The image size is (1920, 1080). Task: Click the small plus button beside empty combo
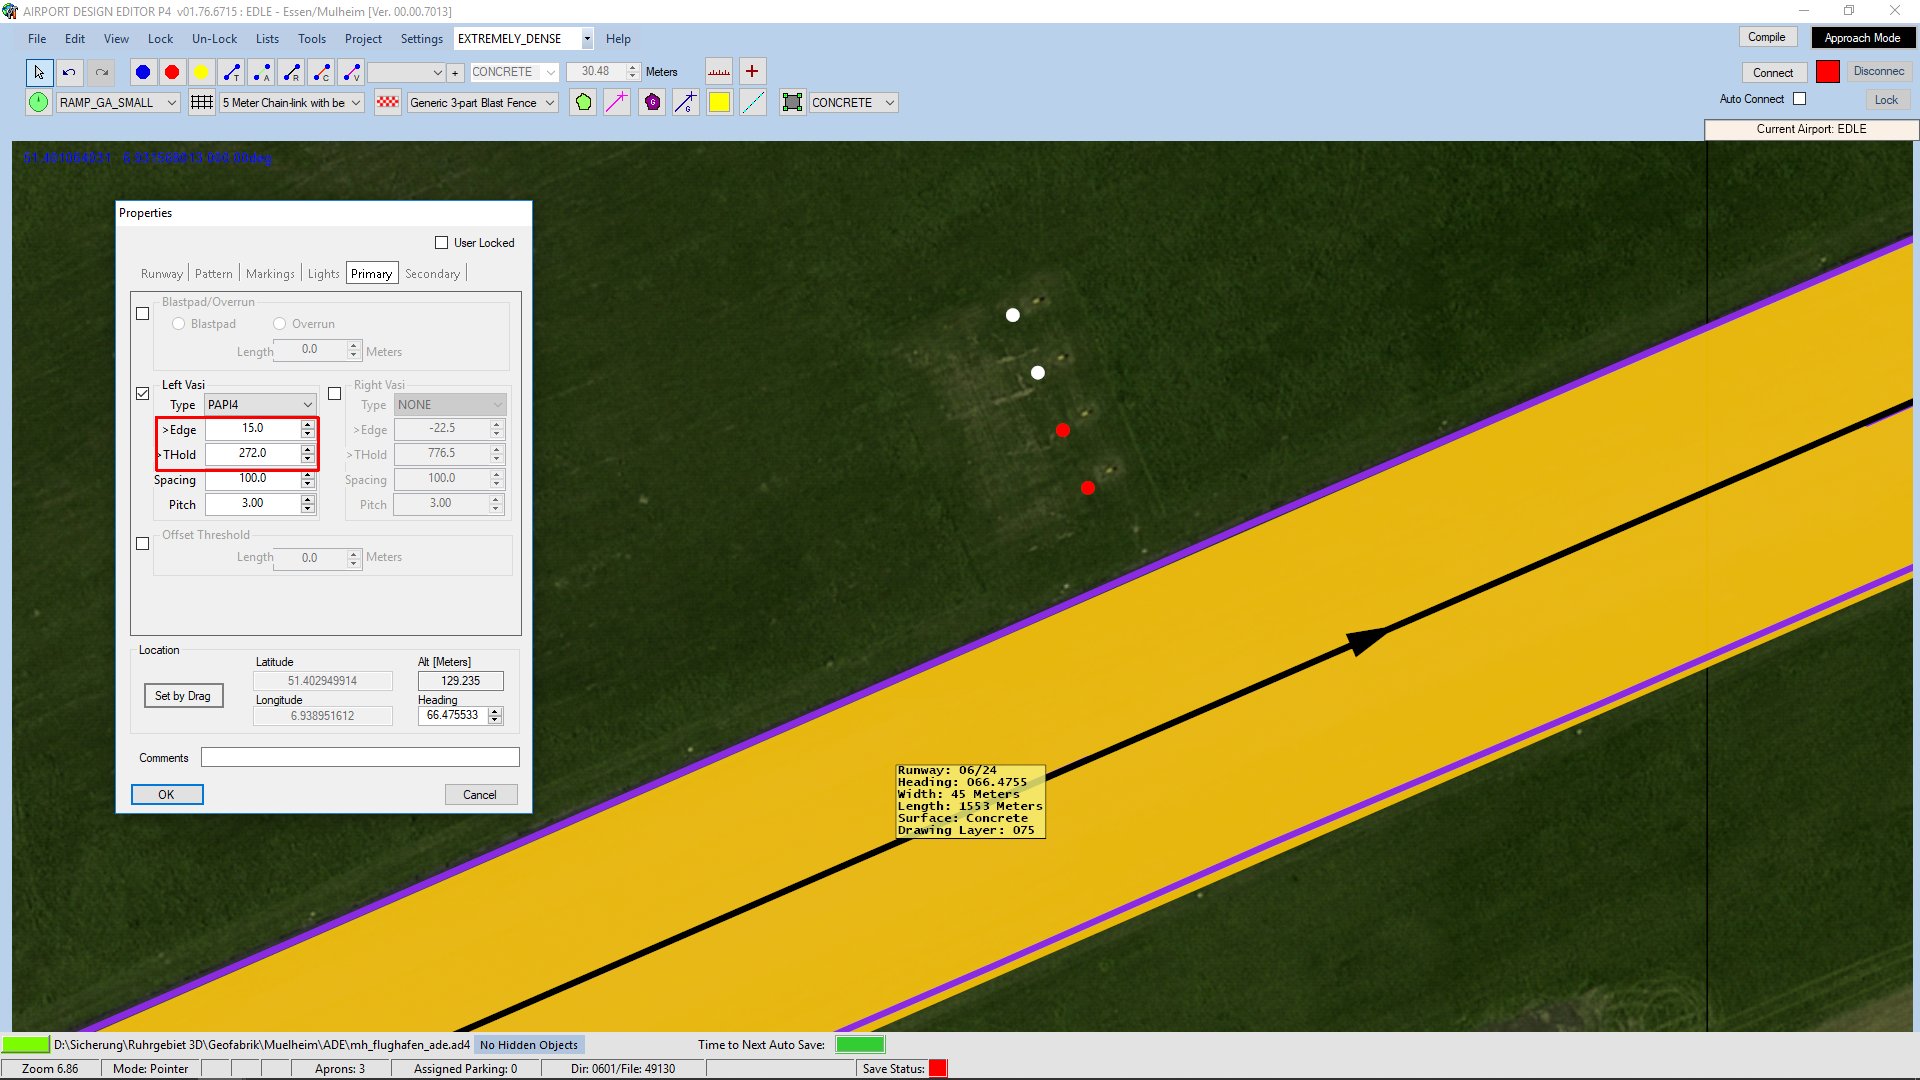click(455, 73)
